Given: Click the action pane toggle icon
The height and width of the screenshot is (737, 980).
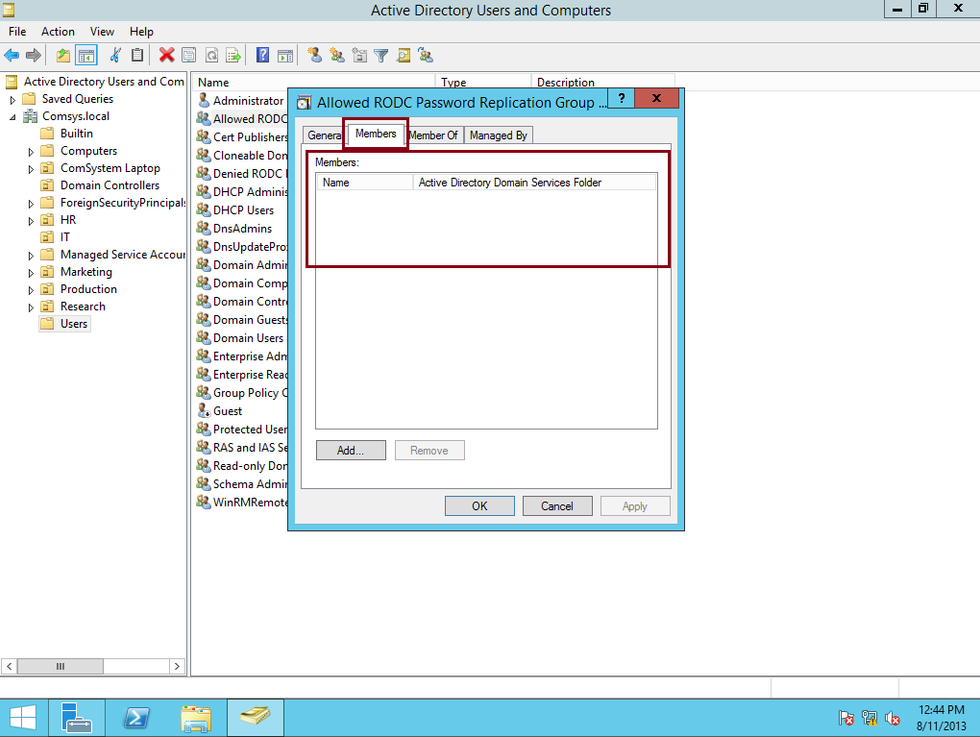Looking at the screenshot, I should pyautogui.click(x=286, y=56).
